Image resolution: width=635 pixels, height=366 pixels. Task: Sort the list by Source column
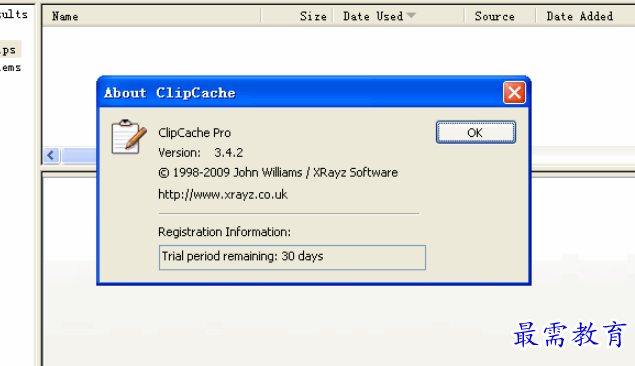tap(500, 16)
